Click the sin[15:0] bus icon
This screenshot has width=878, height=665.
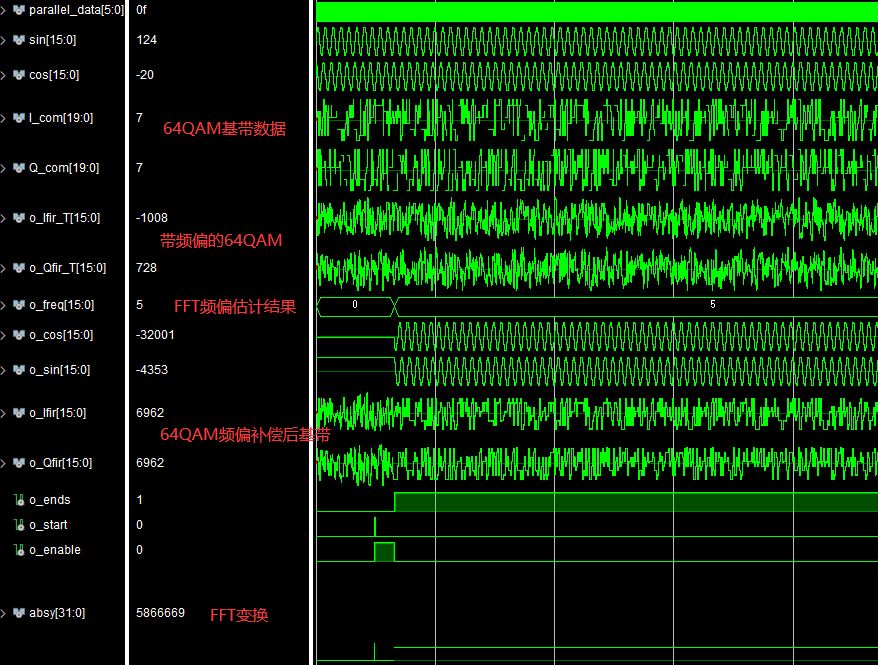[19, 40]
